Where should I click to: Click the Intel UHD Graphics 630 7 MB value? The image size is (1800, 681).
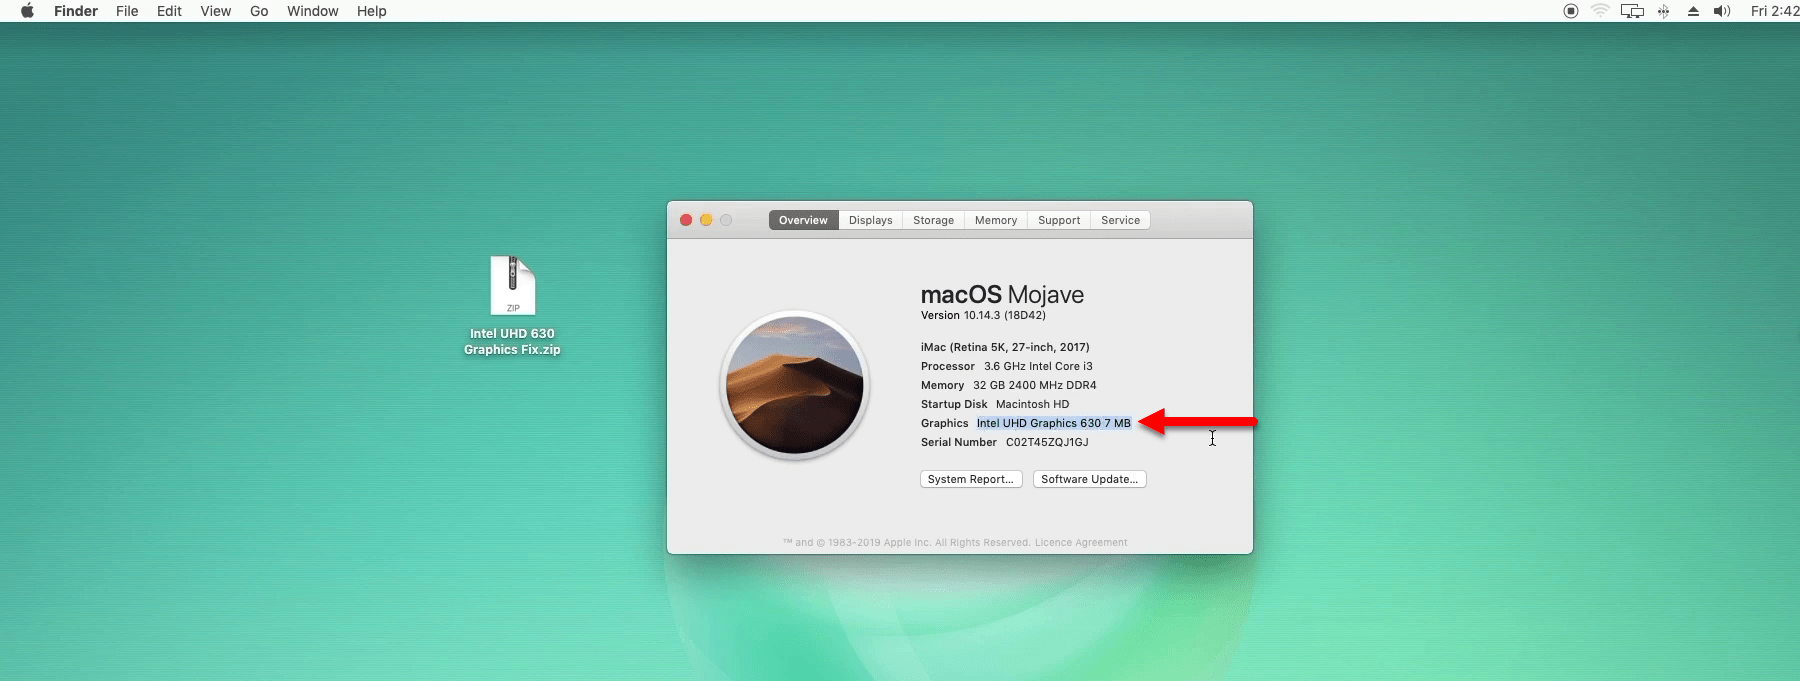point(1054,423)
